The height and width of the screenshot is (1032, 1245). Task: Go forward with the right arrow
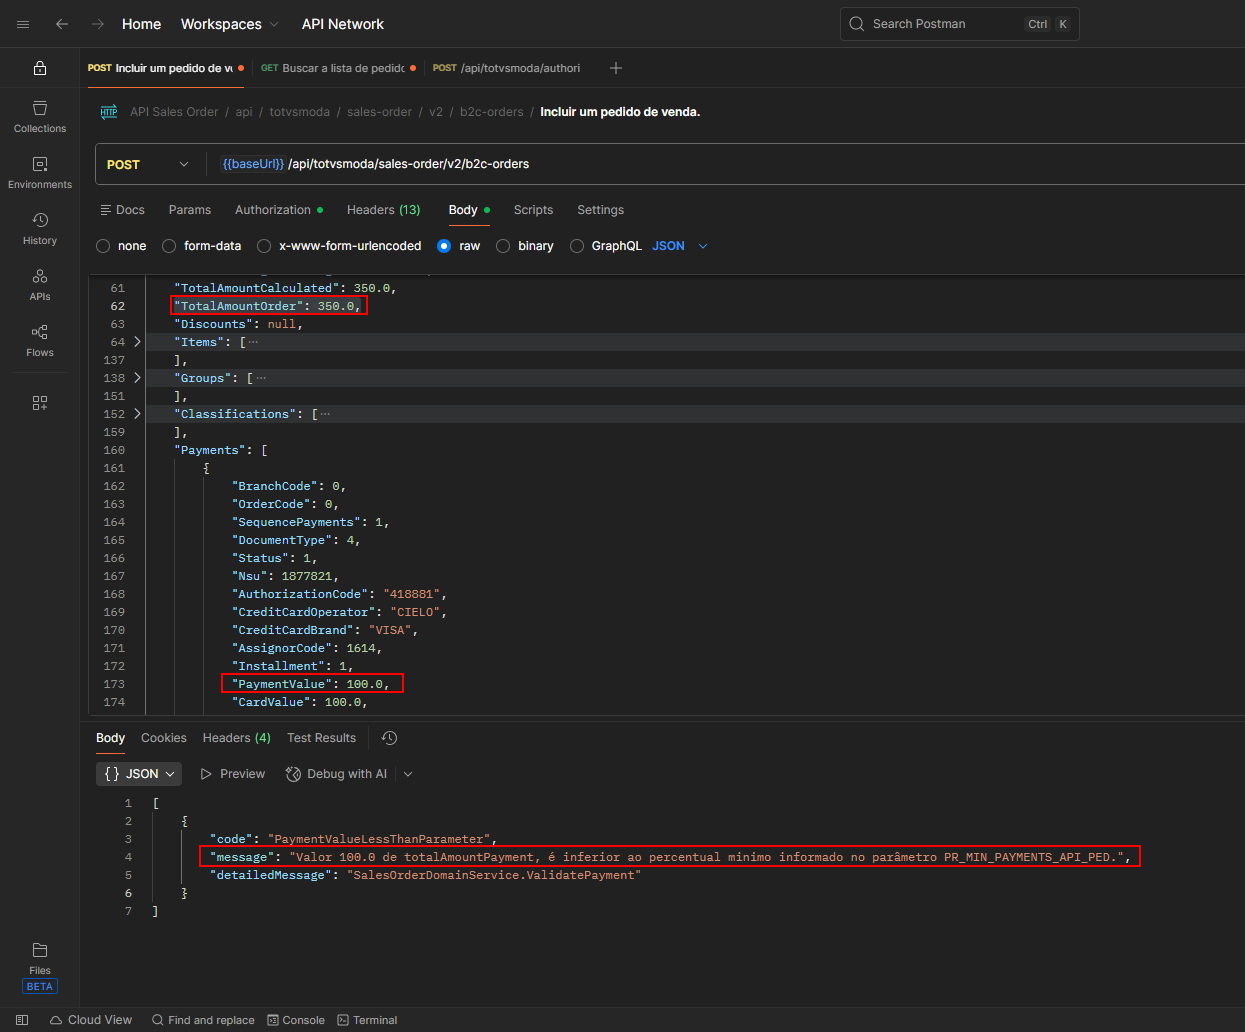pyautogui.click(x=98, y=24)
